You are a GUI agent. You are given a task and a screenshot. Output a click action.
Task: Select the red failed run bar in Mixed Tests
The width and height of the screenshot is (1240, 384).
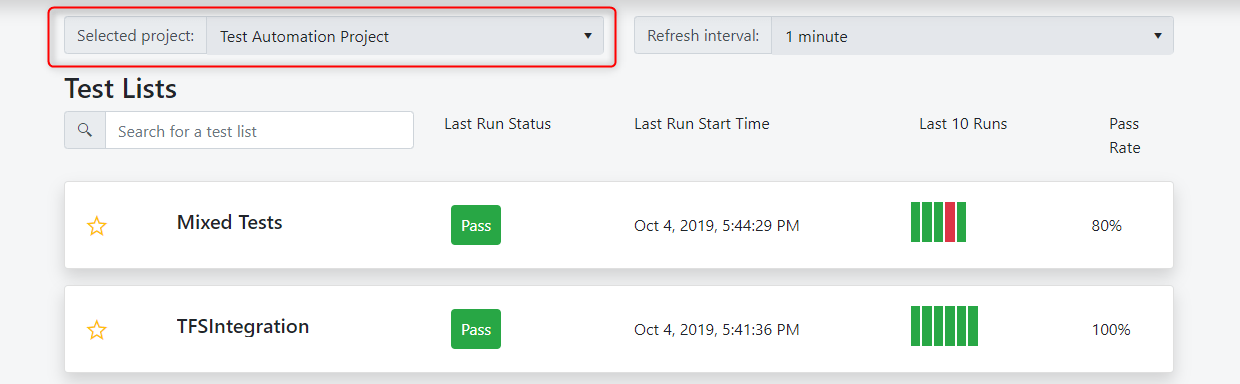pos(950,222)
